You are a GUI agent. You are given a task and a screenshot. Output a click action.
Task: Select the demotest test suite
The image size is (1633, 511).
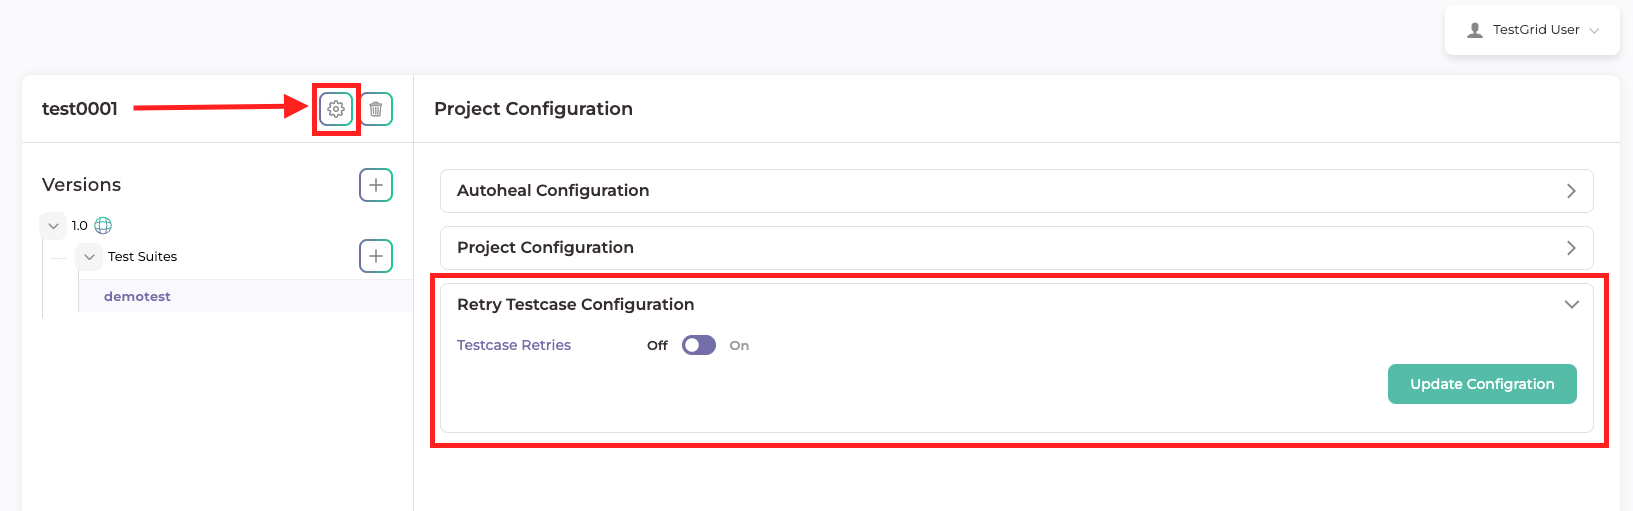(x=137, y=297)
